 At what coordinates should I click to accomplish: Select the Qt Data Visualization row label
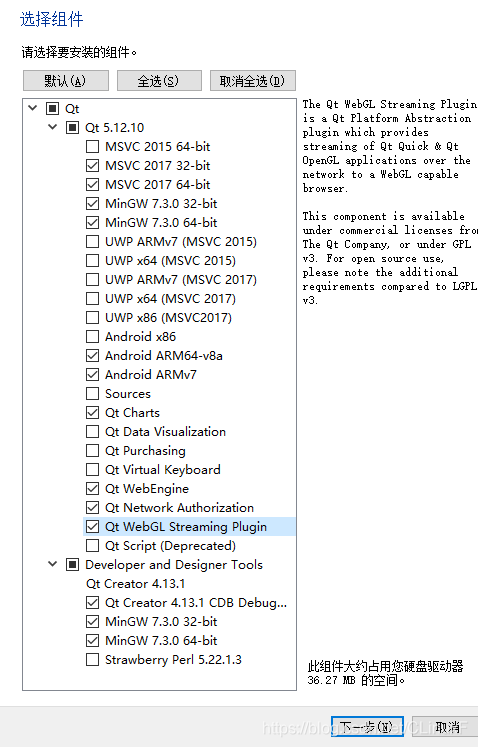tap(165, 432)
